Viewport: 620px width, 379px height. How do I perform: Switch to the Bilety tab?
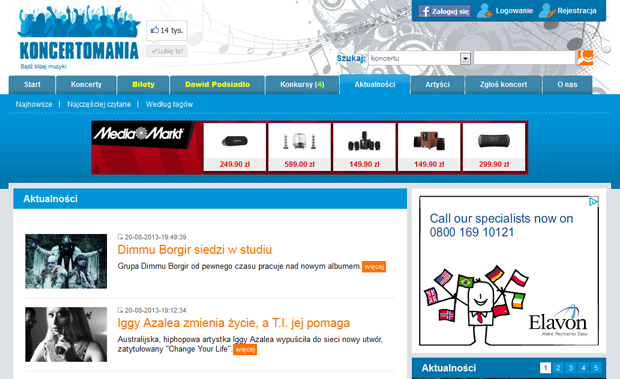[143, 85]
